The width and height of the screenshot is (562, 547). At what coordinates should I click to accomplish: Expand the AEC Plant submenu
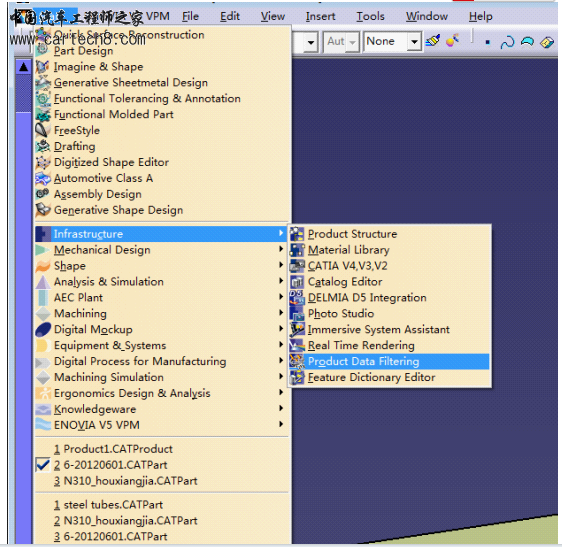pos(161,298)
